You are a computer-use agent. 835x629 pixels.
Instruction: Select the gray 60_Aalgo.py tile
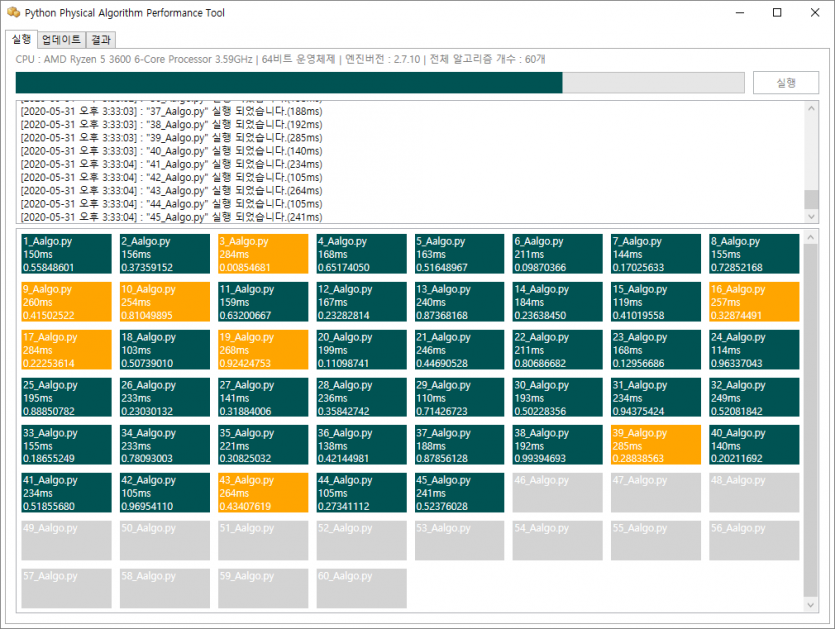tap(362, 588)
